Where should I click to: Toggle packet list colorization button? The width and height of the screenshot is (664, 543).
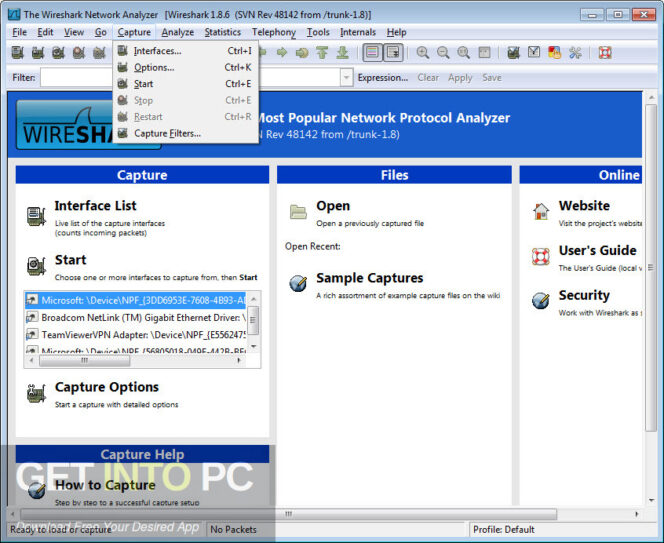(x=372, y=53)
